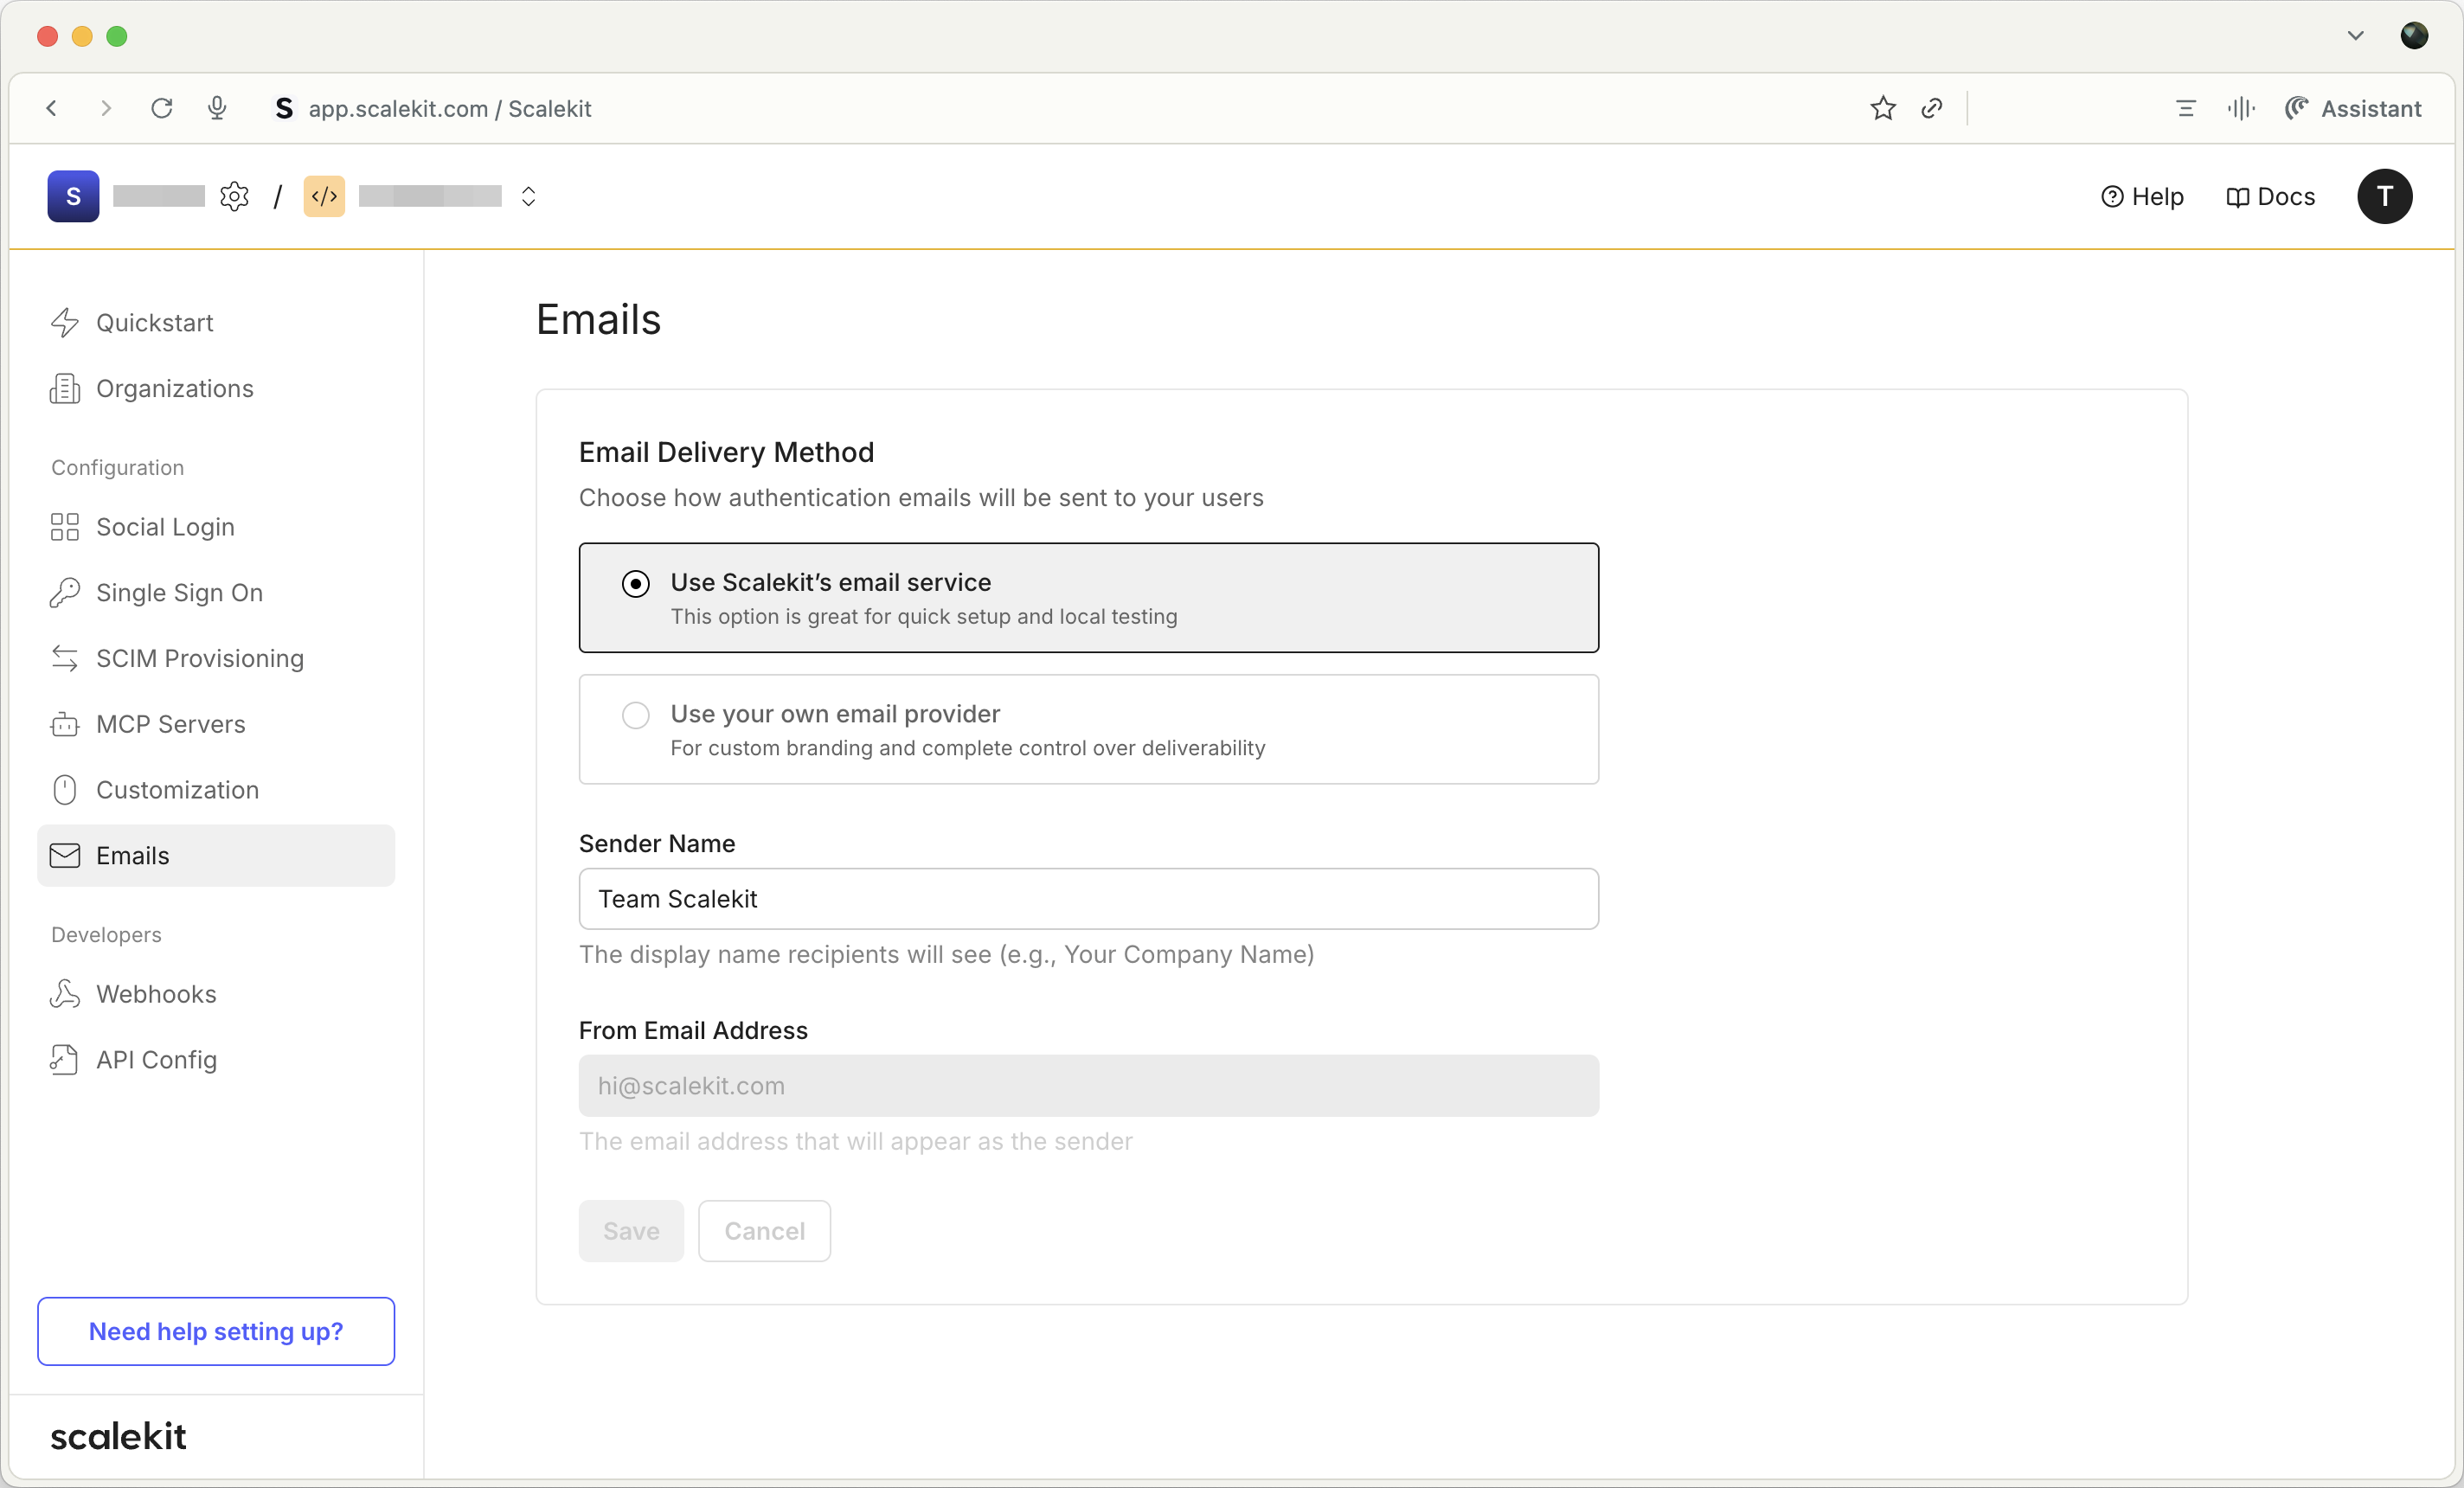Image resolution: width=2464 pixels, height=1488 pixels.
Task: Click the SCIM Provisioning icon
Action: tap(64, 658)
